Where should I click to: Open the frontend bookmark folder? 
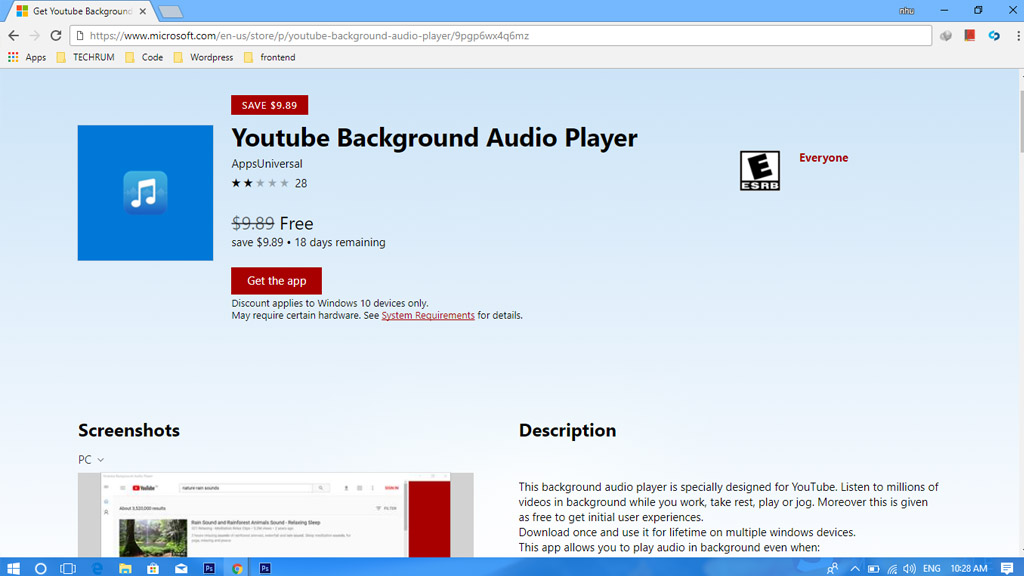click(270, 57)
